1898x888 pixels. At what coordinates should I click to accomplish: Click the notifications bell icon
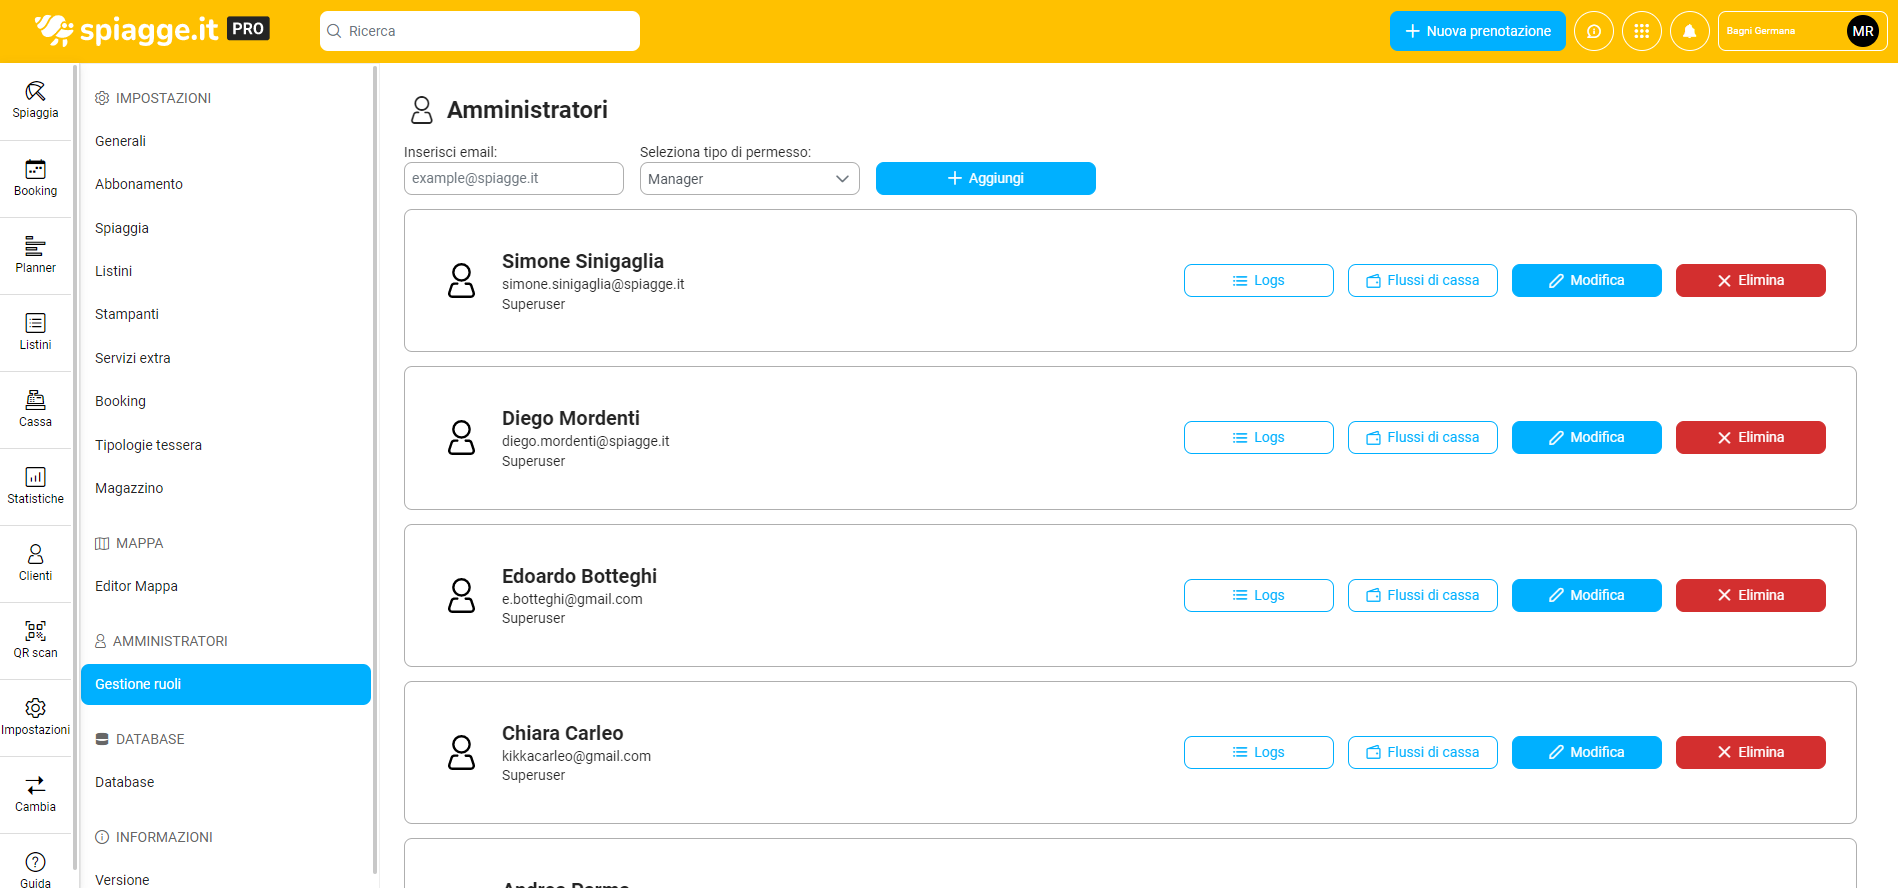click(x=1689, y=31)
